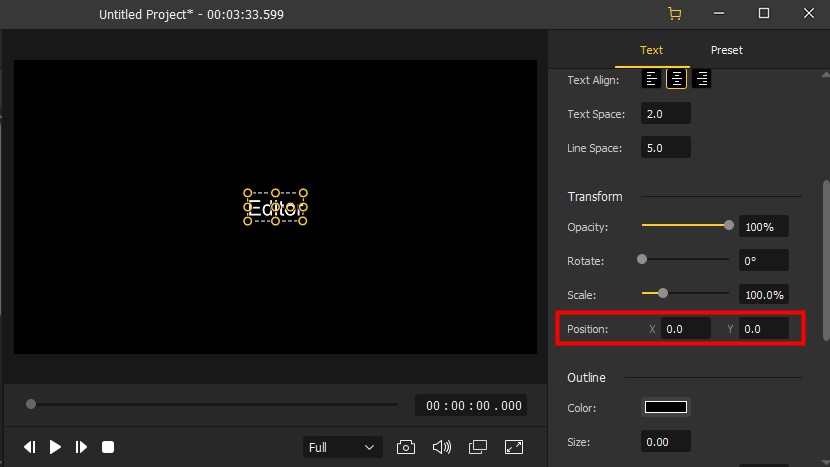Take a snapshot with camera icon
This screenshot has width=830, height=467.
(x=406, y=447)
